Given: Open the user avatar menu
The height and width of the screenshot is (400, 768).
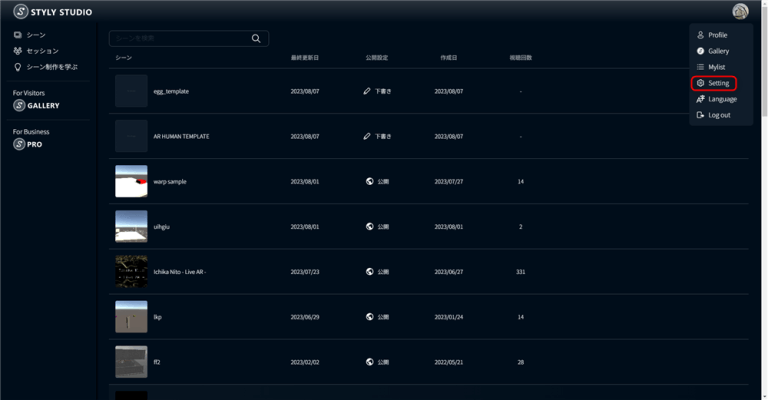Looking at the screenshot, I should coord(740,12).
